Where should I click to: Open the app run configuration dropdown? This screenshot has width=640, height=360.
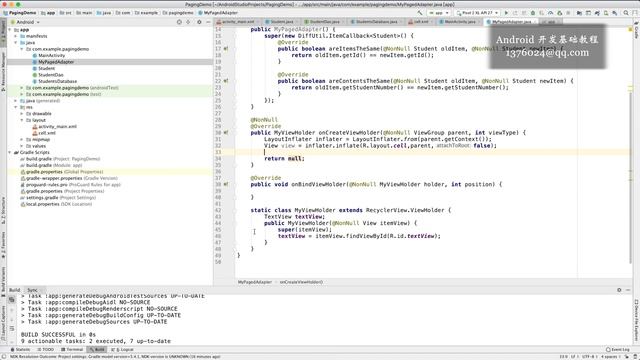[439, 13]
